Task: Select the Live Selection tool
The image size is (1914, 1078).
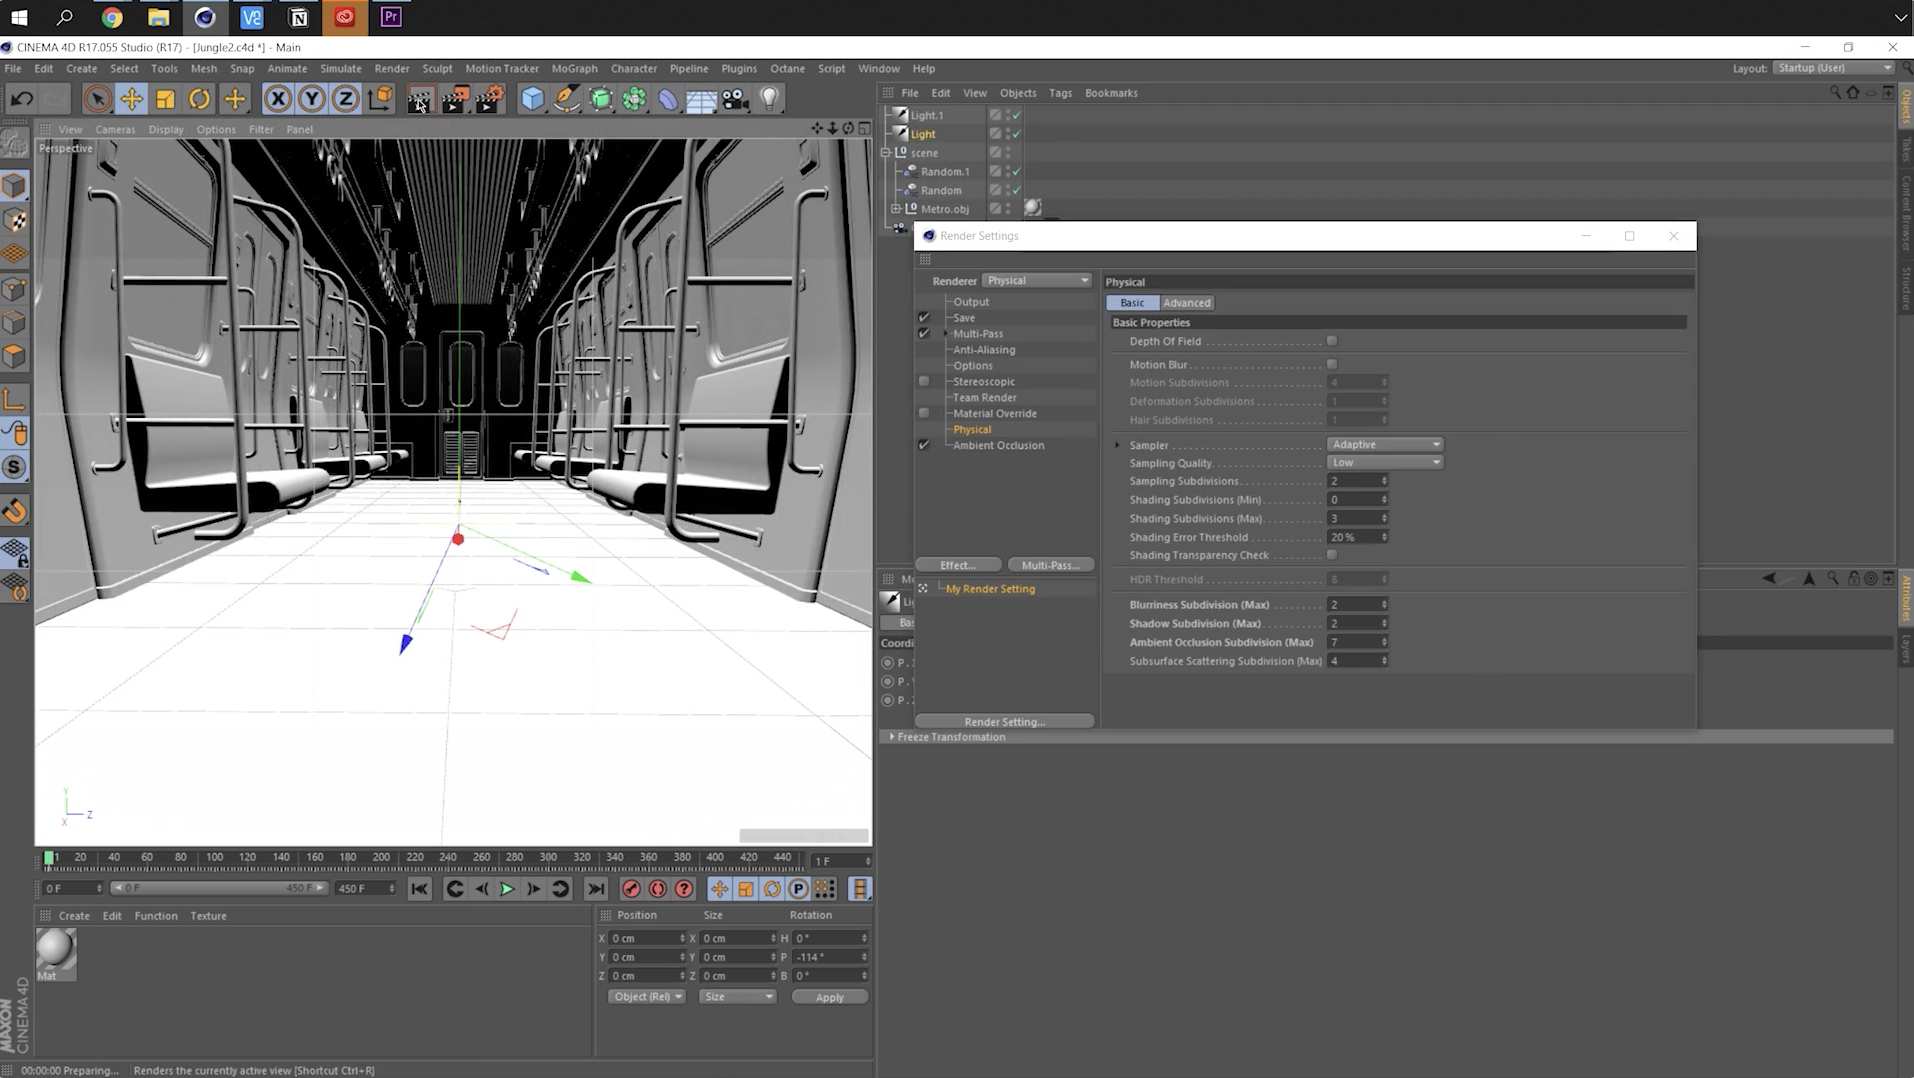Action: 96,98
